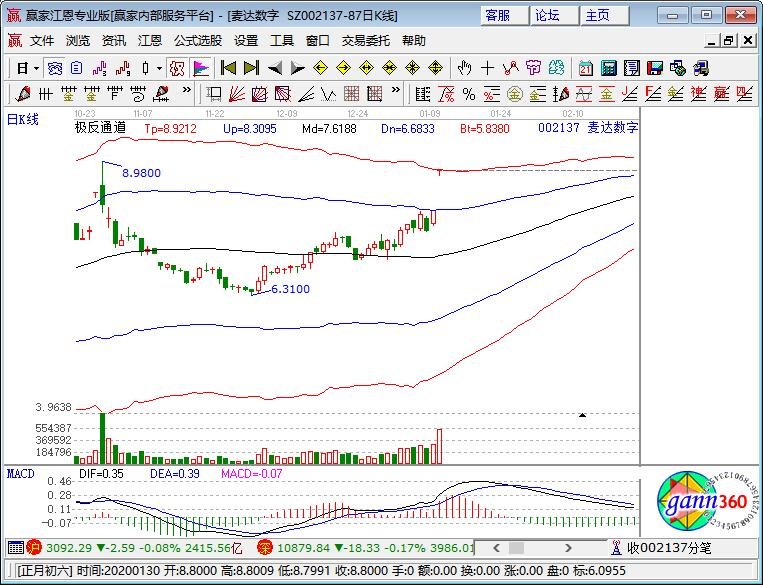Click yellow diamond horizontal expand icon

click(x=366, y=68)
